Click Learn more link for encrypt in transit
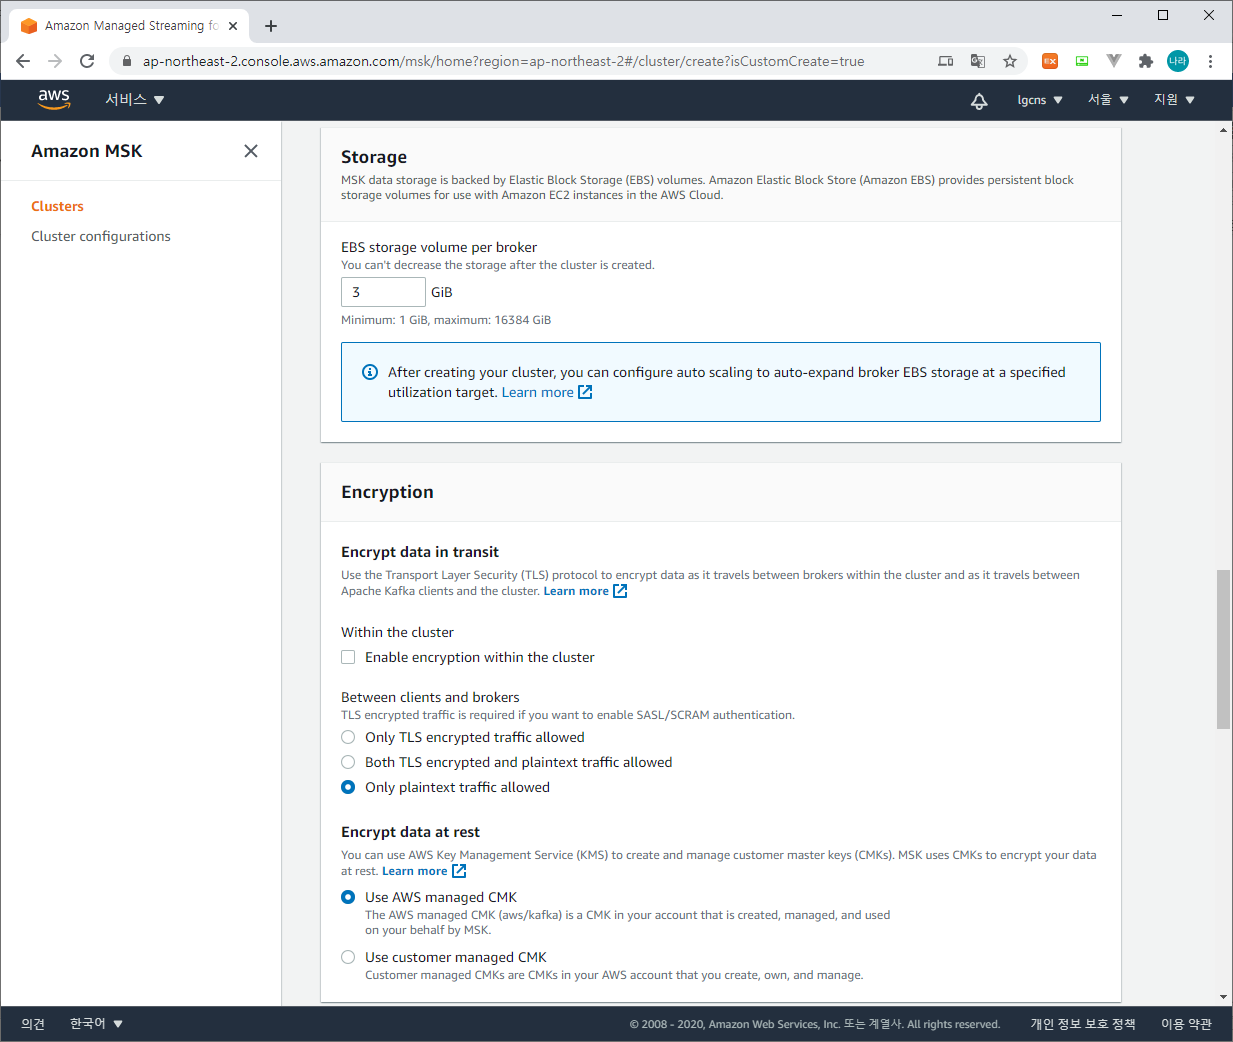The image size is (1233, 1042). coord(585,591)
